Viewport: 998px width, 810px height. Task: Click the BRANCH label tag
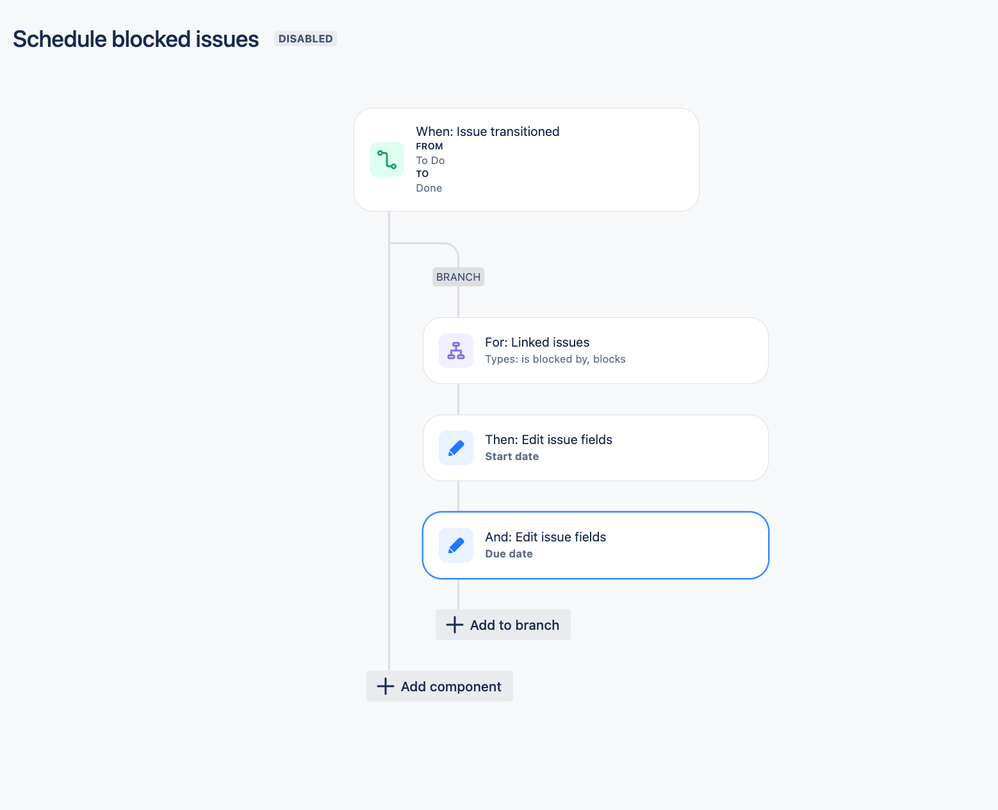tap(458, 277)
